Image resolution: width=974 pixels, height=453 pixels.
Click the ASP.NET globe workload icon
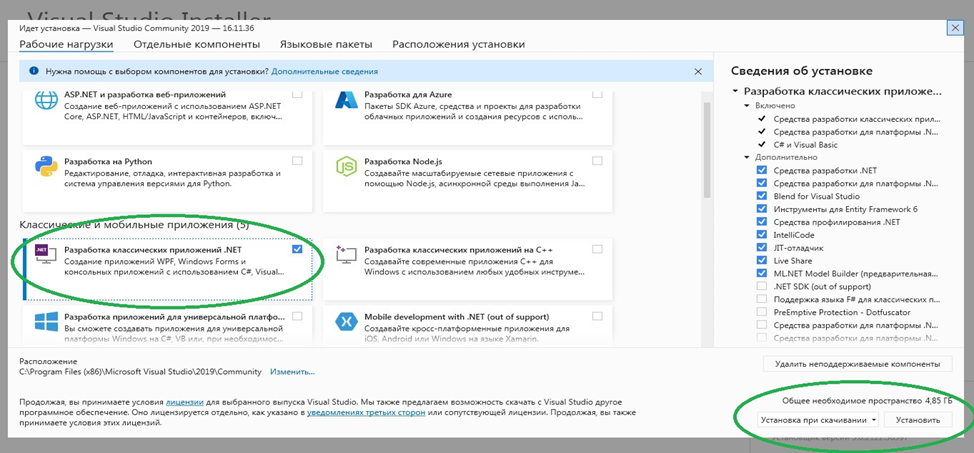(x=46, y=100)
